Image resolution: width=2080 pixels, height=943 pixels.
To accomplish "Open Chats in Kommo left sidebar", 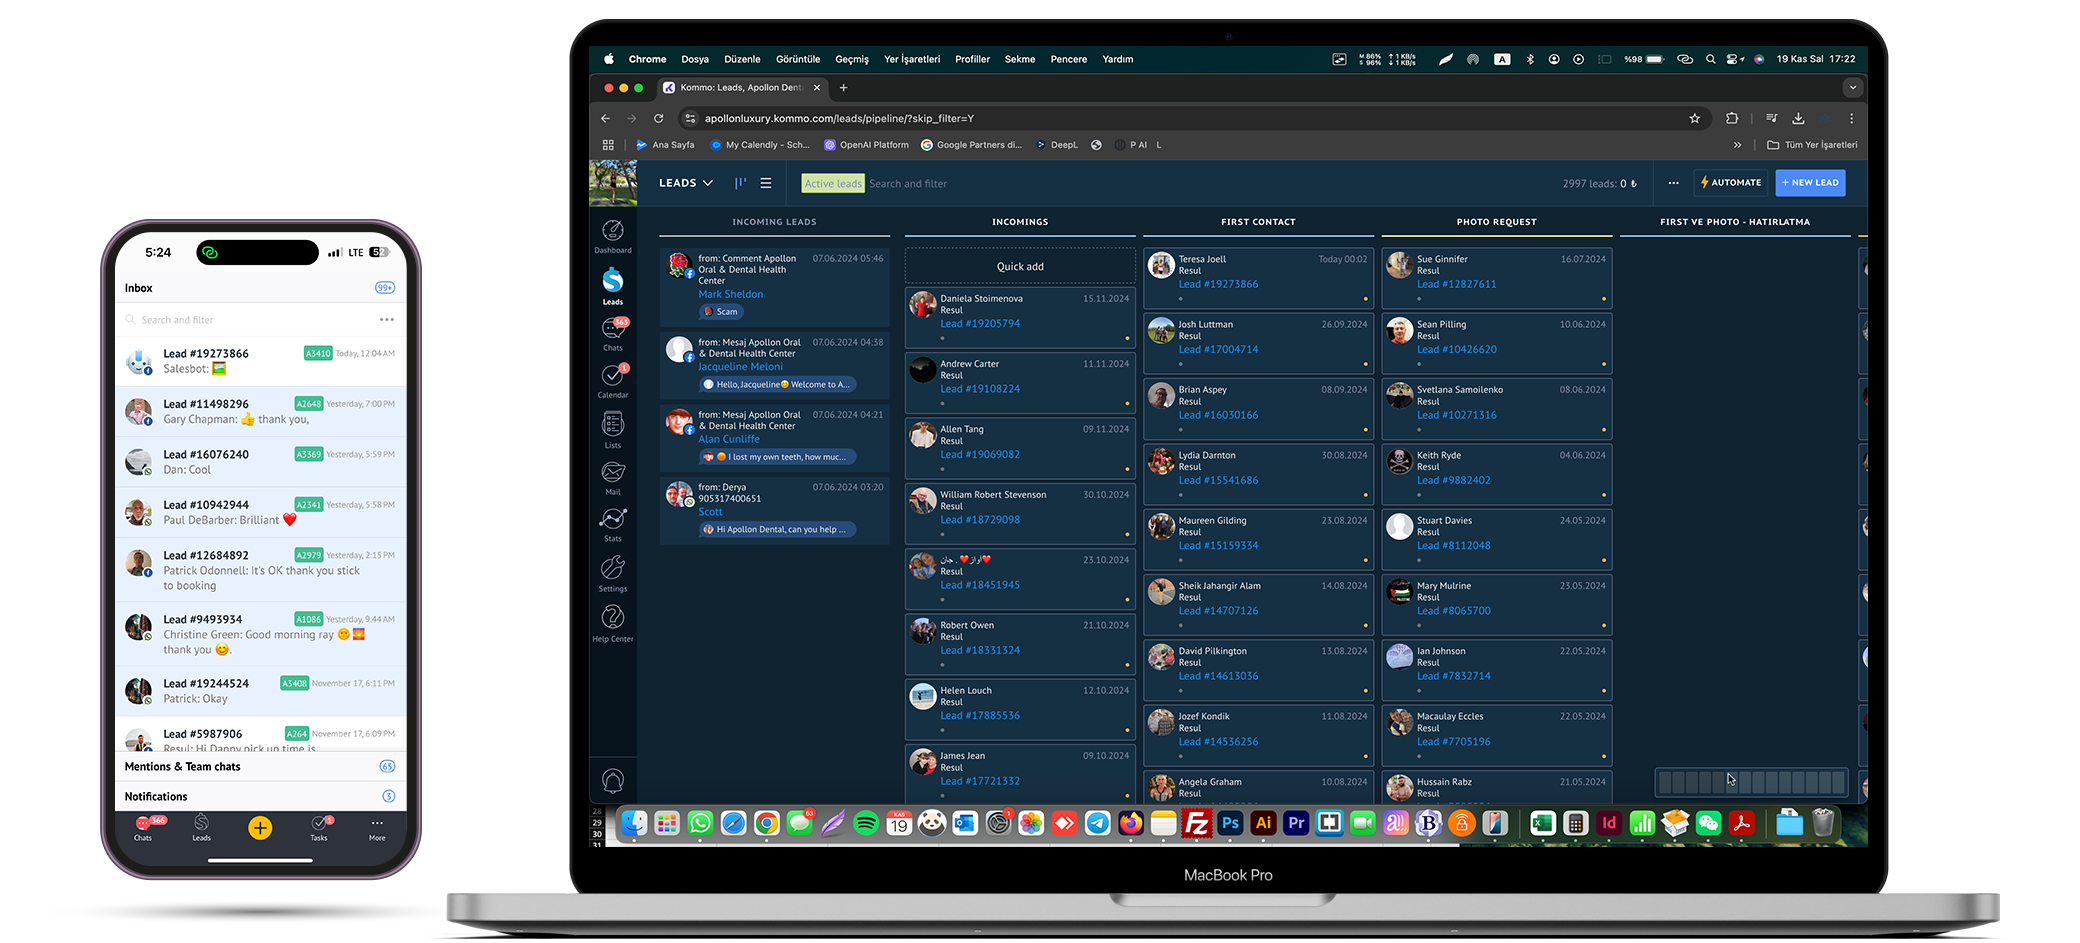I will 613,334.
